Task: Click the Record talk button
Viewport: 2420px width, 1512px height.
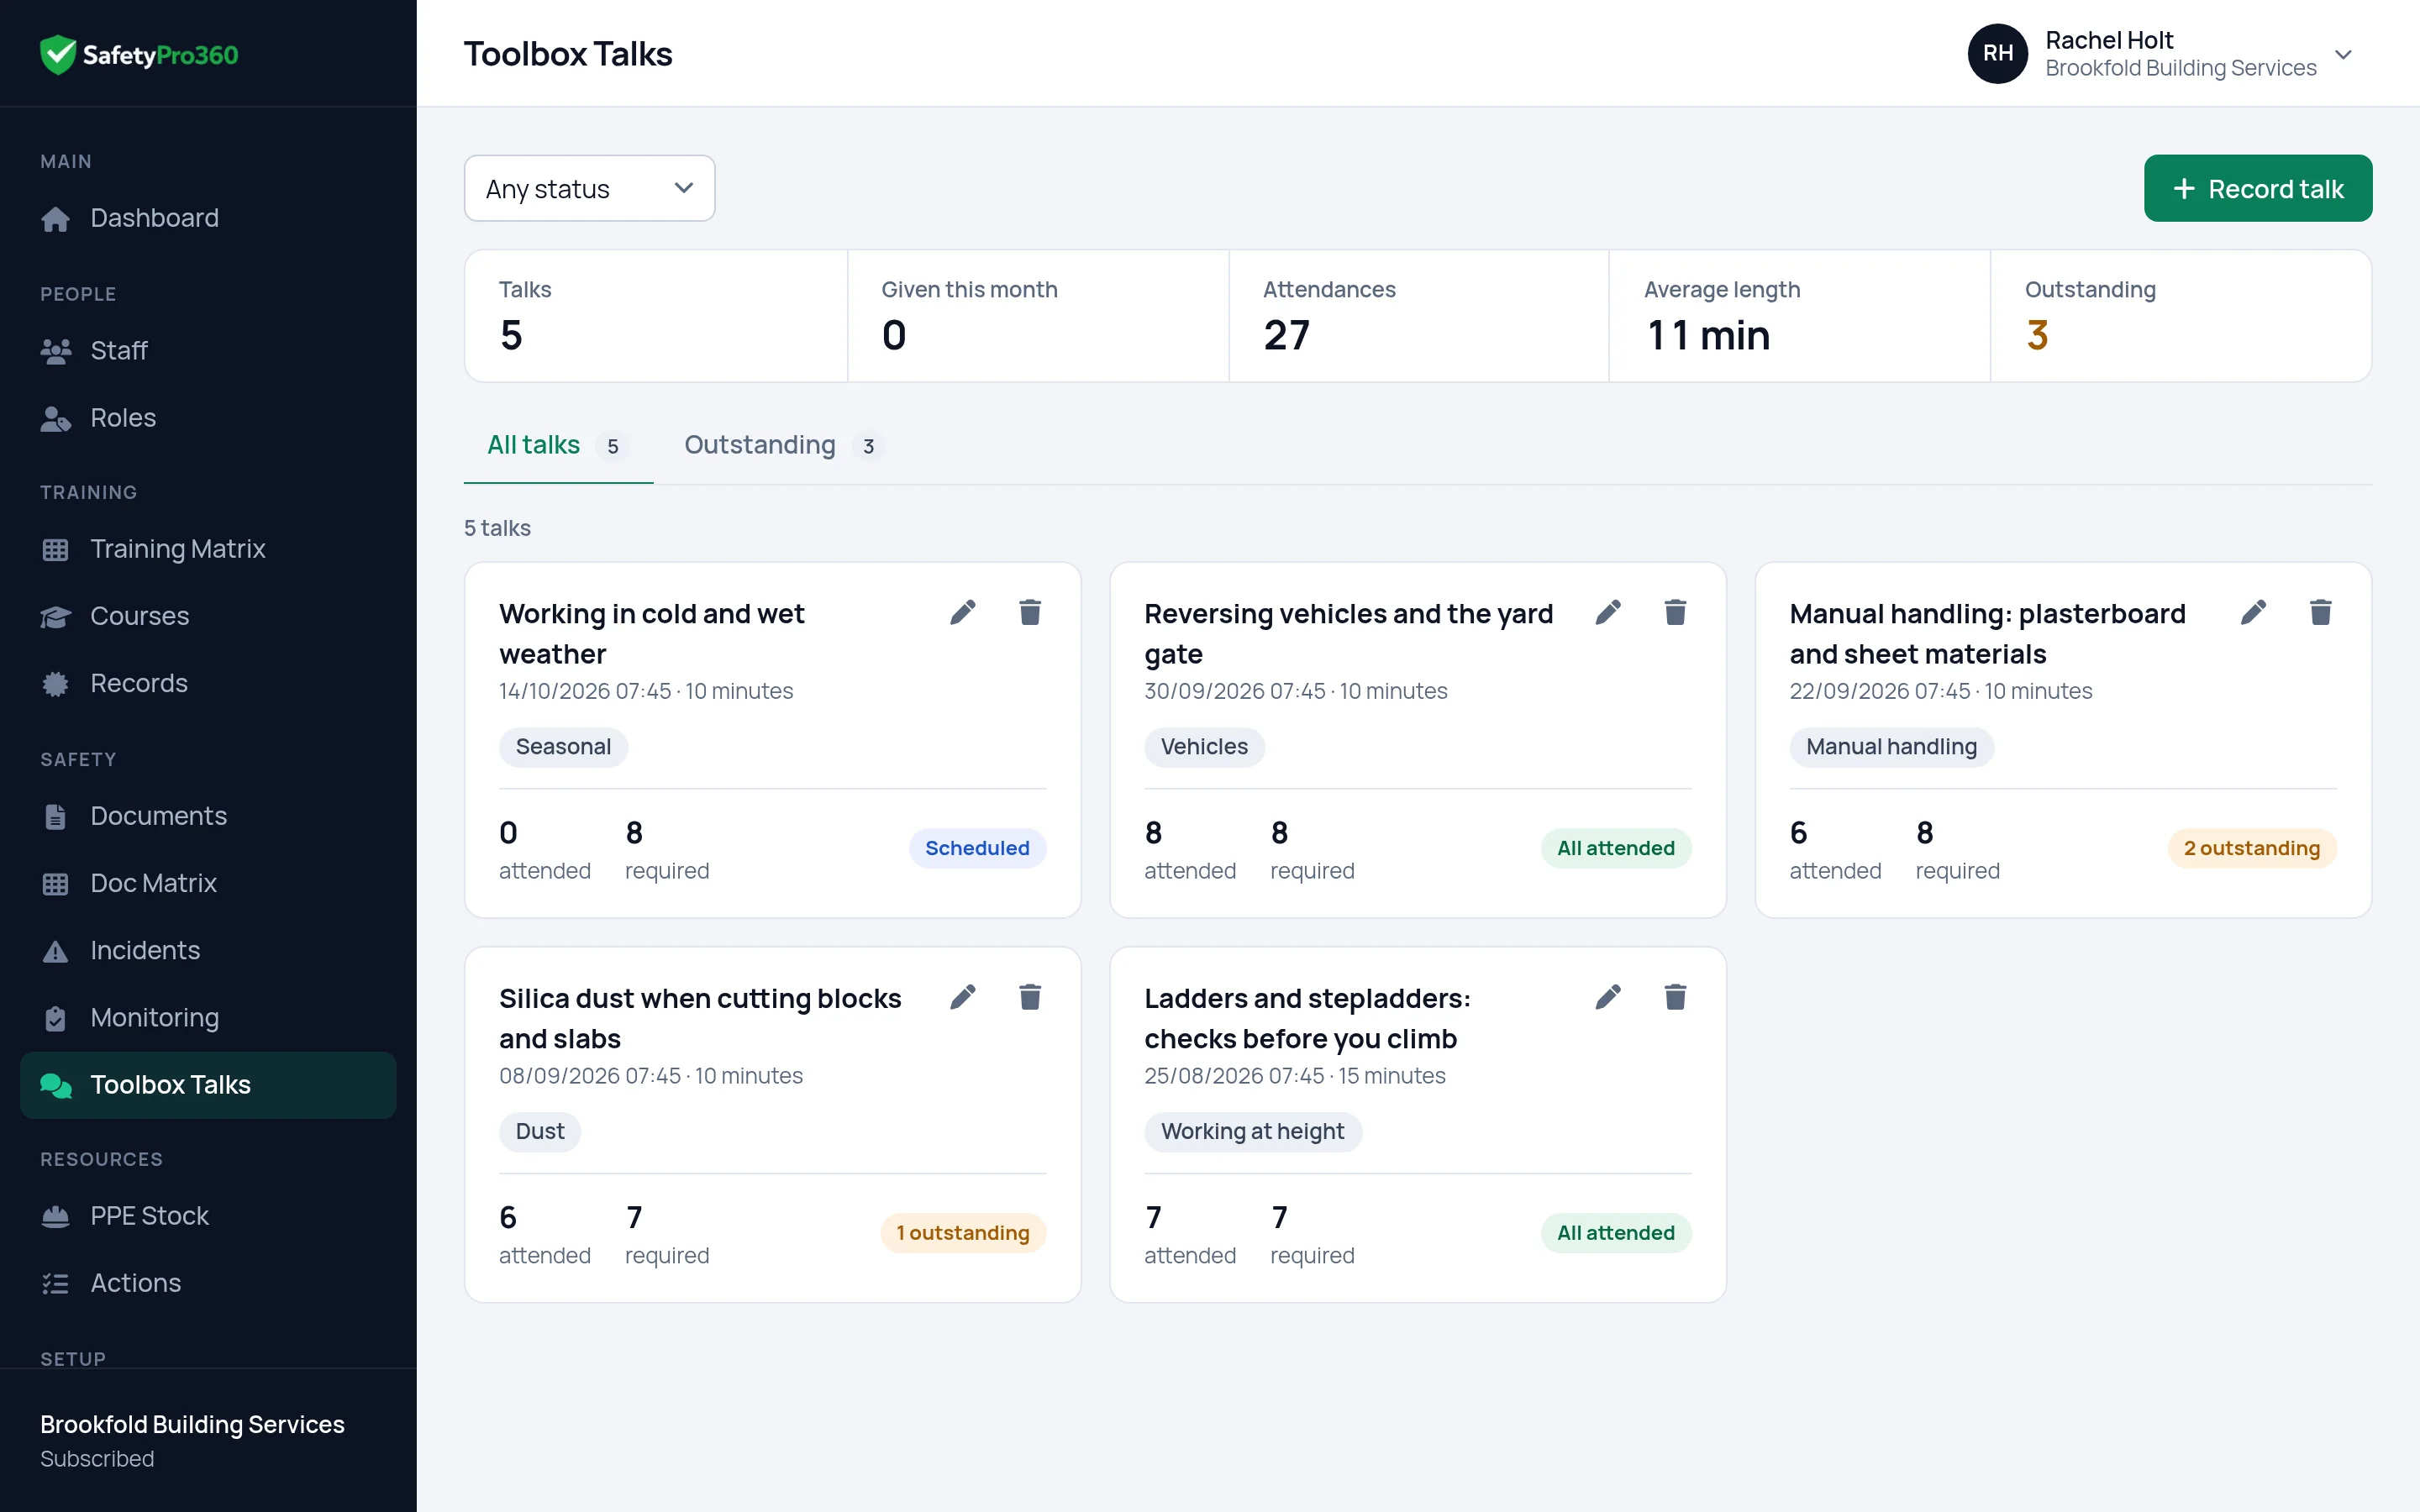Action: (x=2257, y=188)
